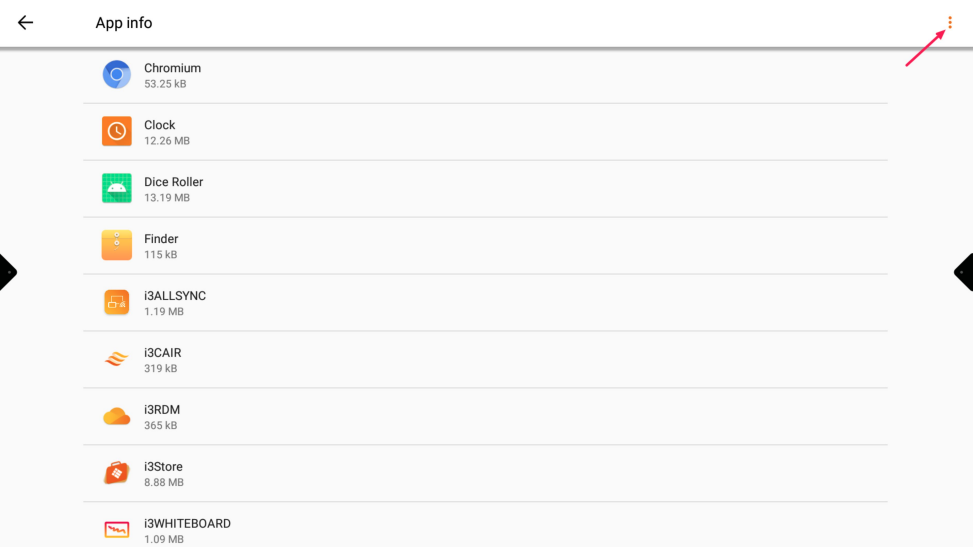Image resolution: width=974 pixels, height=549 pixels.
Task: Click the i3CAIR app icon
Action: click(117, 360)
